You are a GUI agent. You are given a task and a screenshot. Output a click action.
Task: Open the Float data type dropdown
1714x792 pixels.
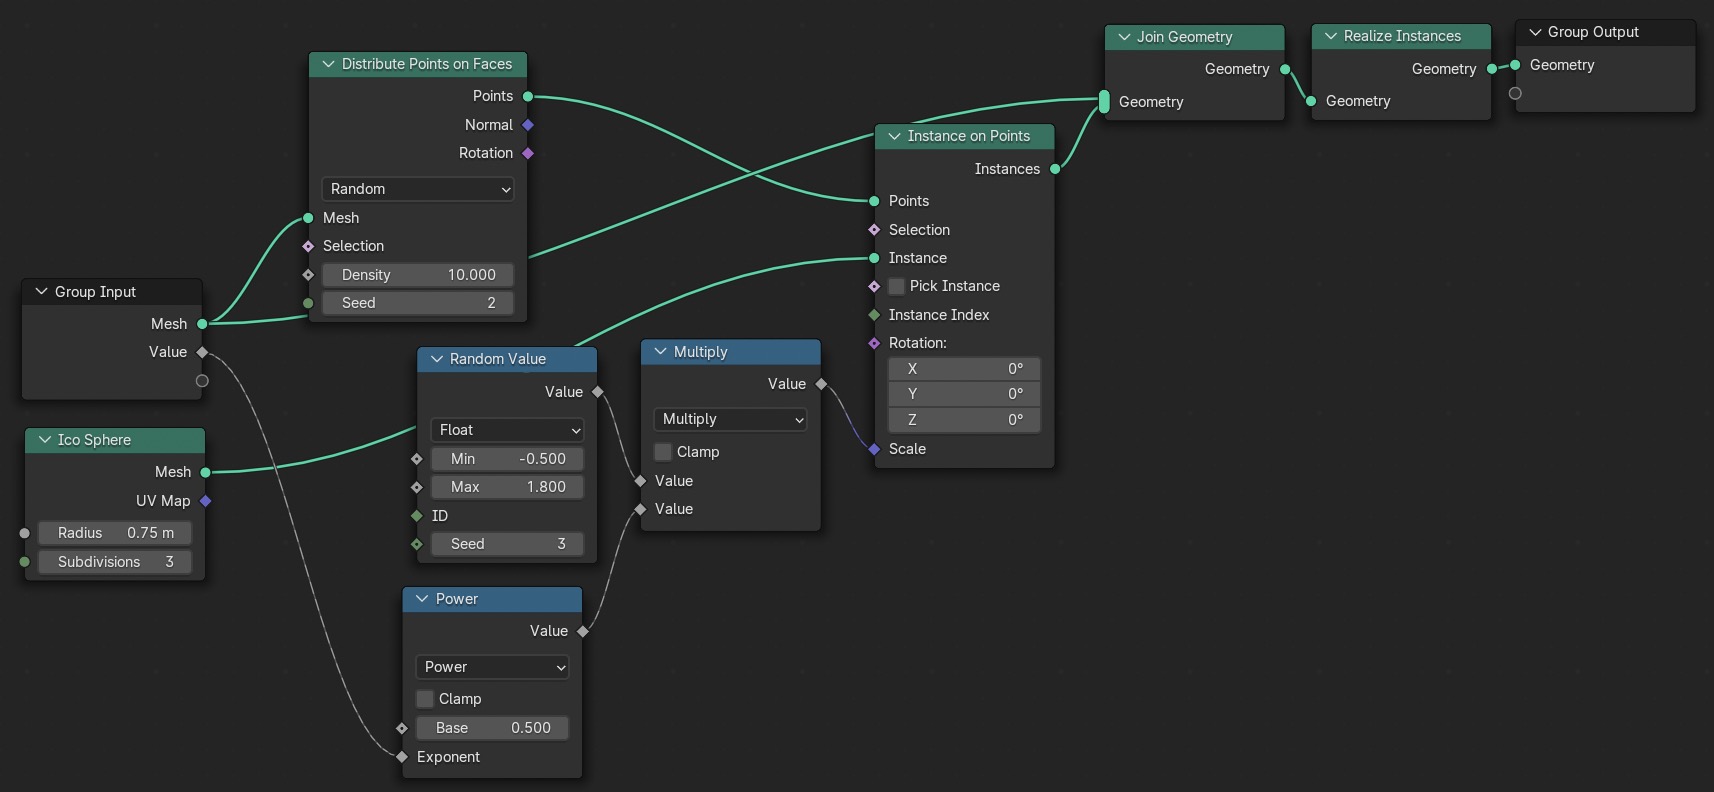[x=507, y=430]
